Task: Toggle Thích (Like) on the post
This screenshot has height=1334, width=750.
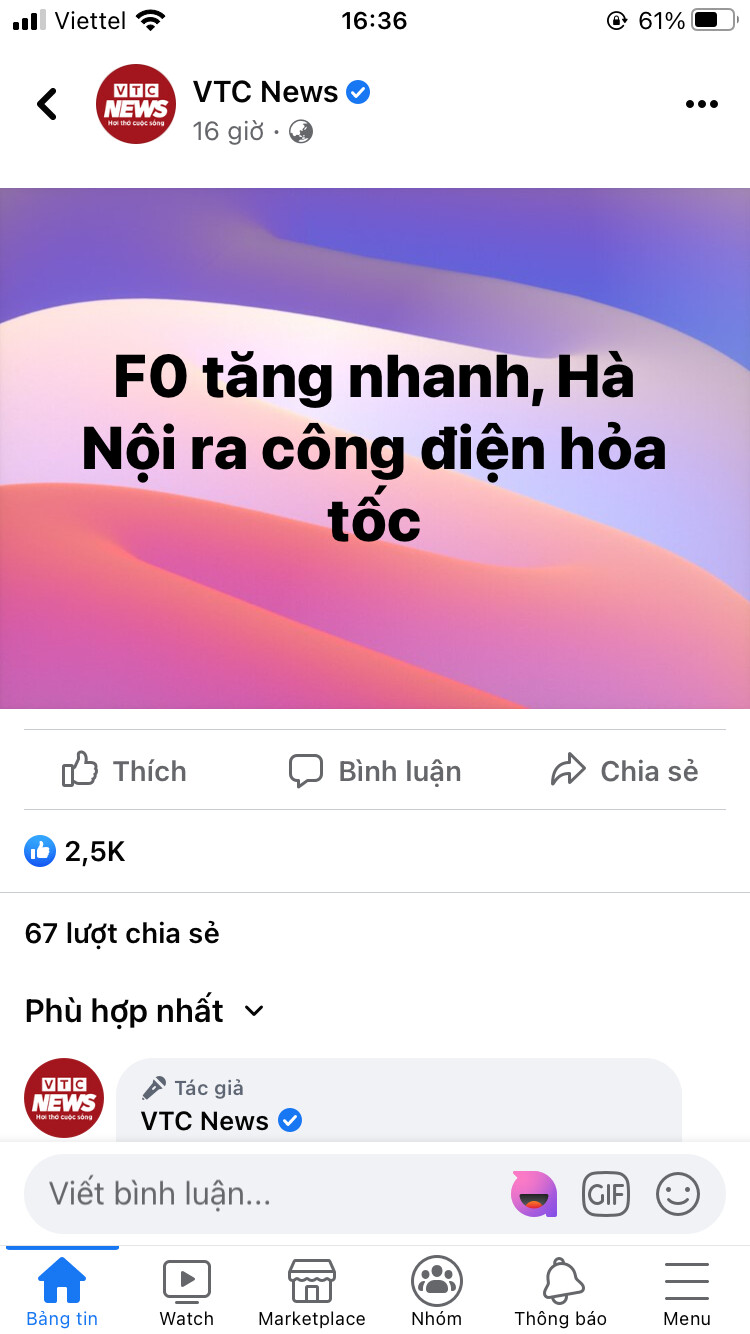Action: point(124,770)
